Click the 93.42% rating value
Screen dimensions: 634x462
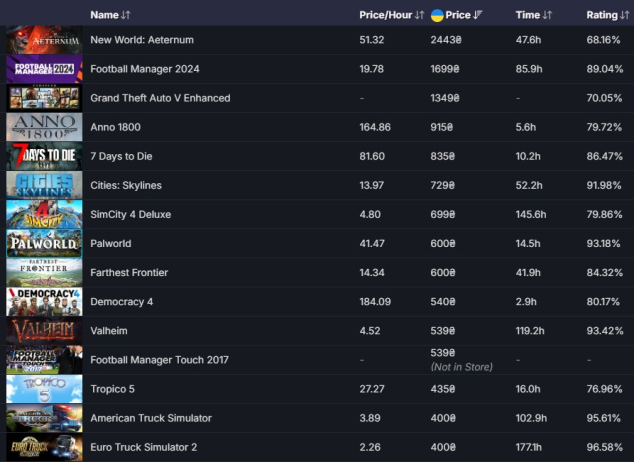604,331
